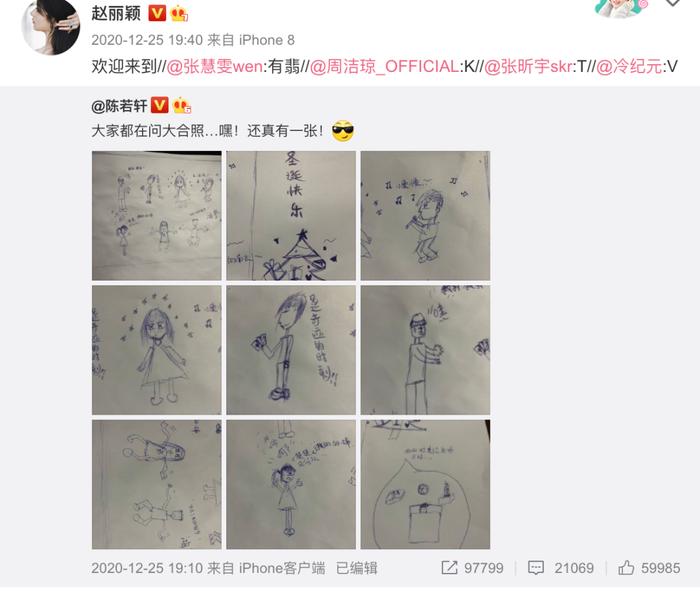This screenshot has height=593, width=700.
Task: Visit the @张昕宇skr mention link
Action: point(529,67)
